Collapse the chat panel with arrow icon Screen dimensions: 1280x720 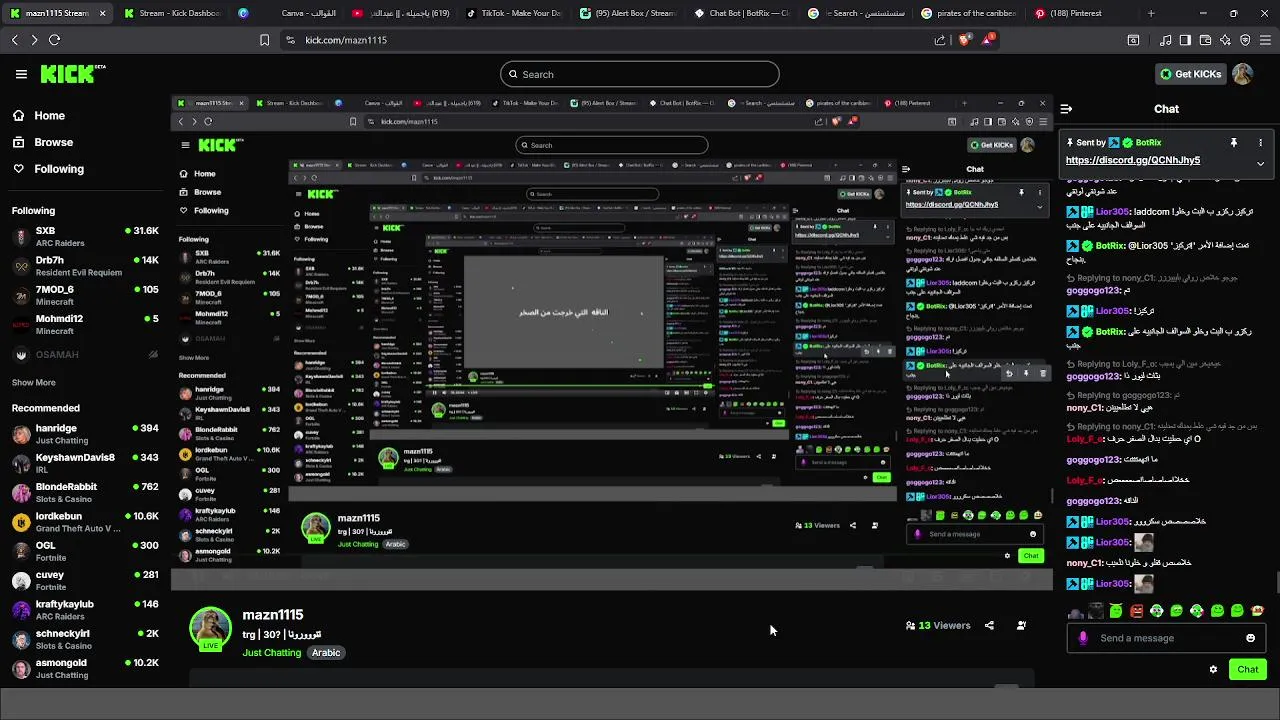coord(1066,109)
